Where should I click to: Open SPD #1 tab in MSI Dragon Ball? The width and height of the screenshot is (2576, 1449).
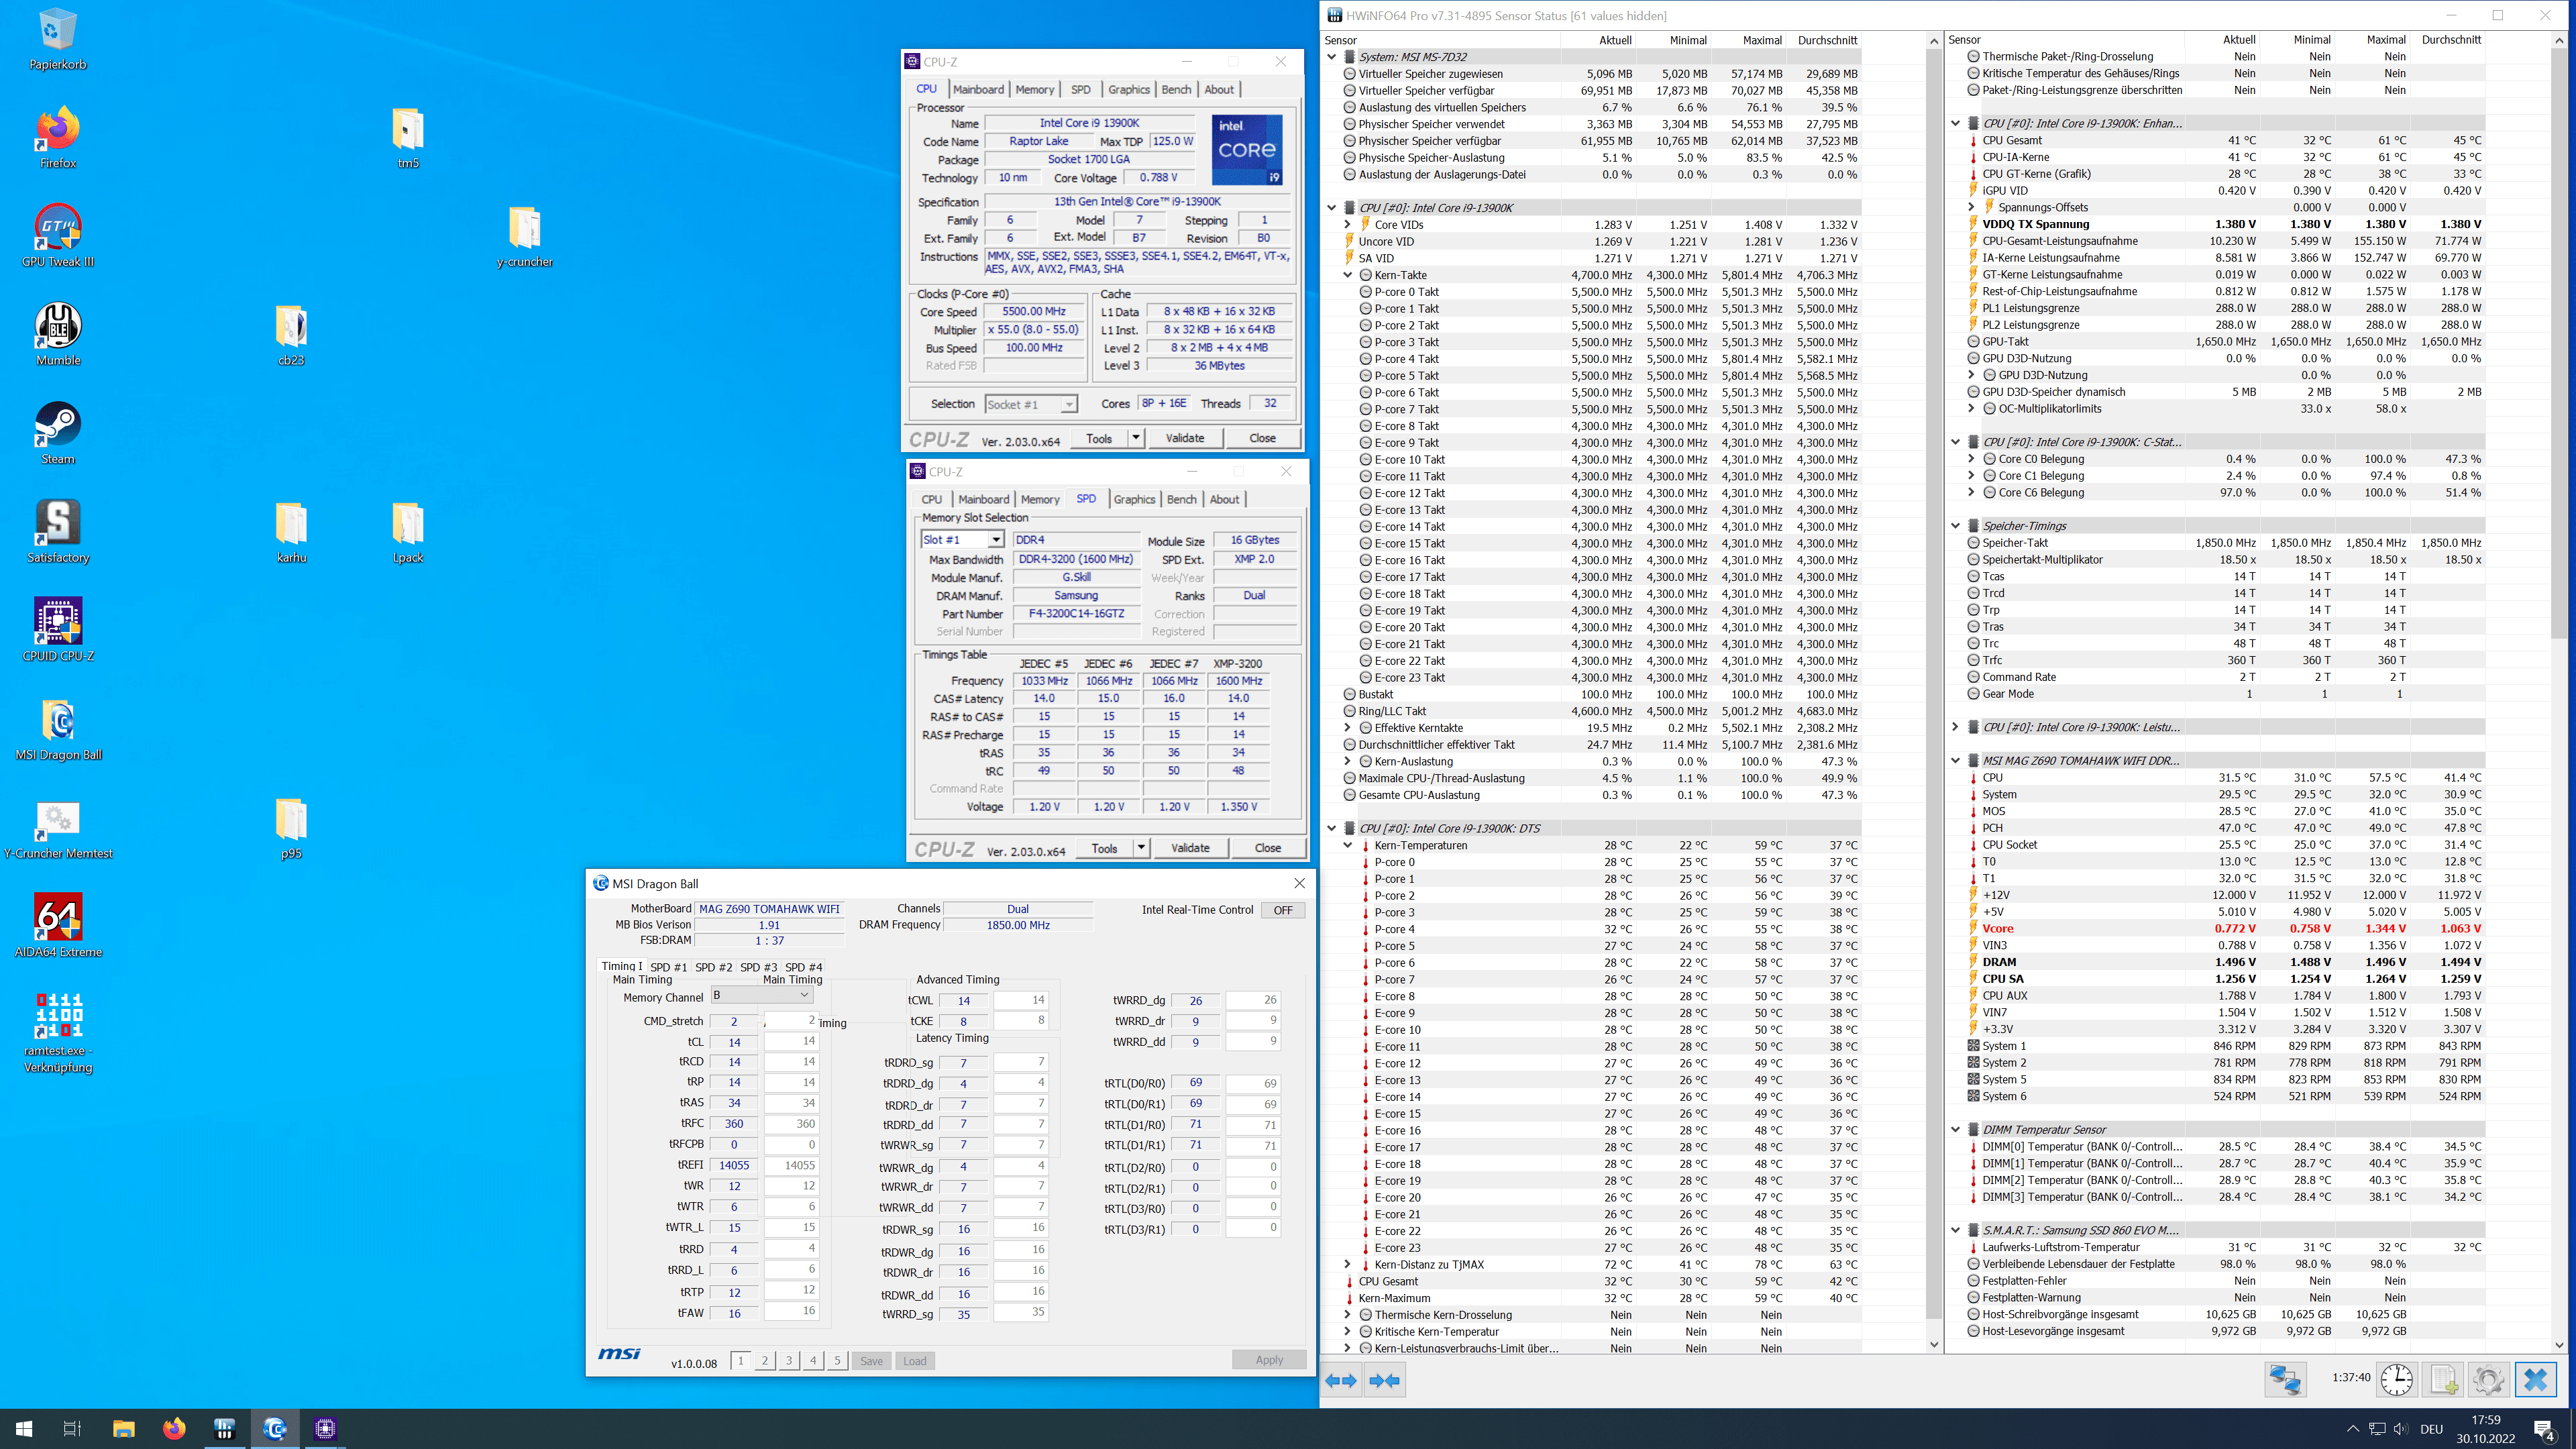pyautogui.click(x=668, y=968)
